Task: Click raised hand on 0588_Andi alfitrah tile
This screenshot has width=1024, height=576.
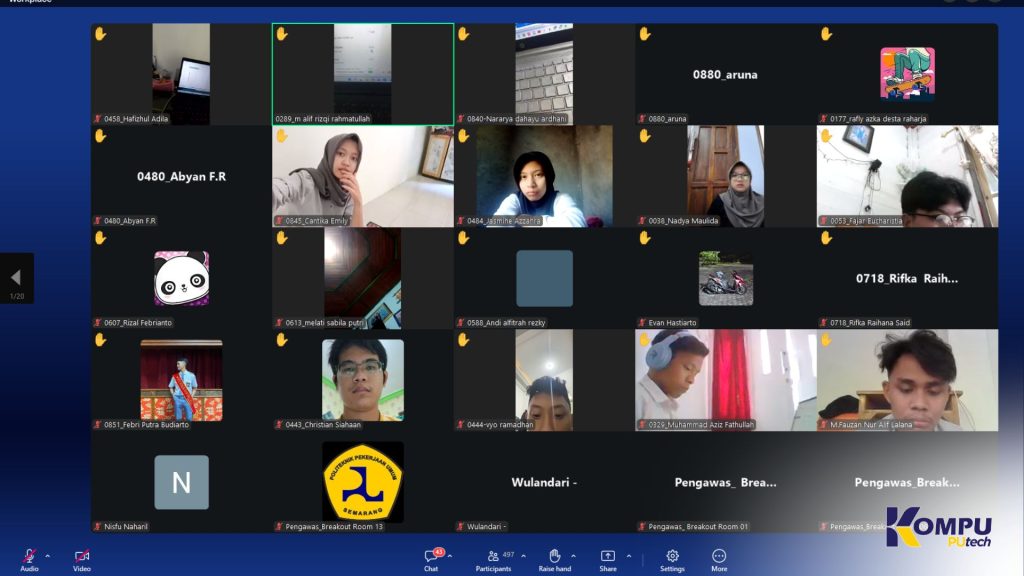Action: [x=464, y=238]
